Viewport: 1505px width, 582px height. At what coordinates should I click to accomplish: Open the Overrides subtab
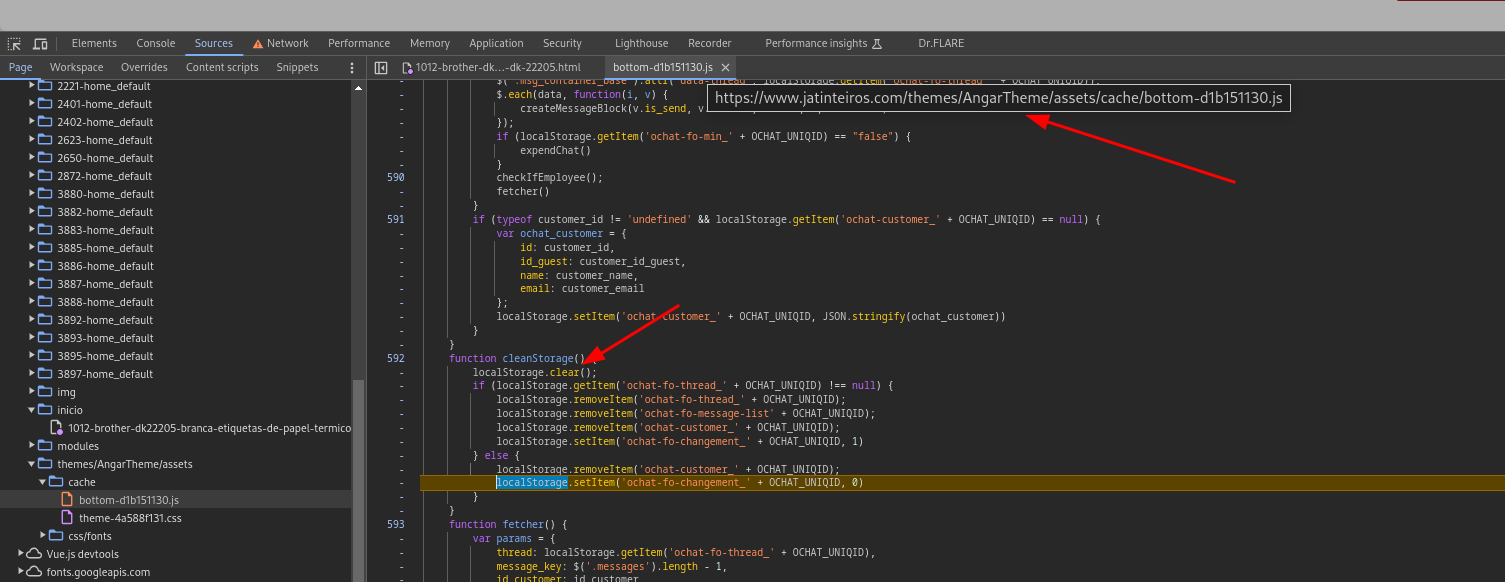coord(144,68)
